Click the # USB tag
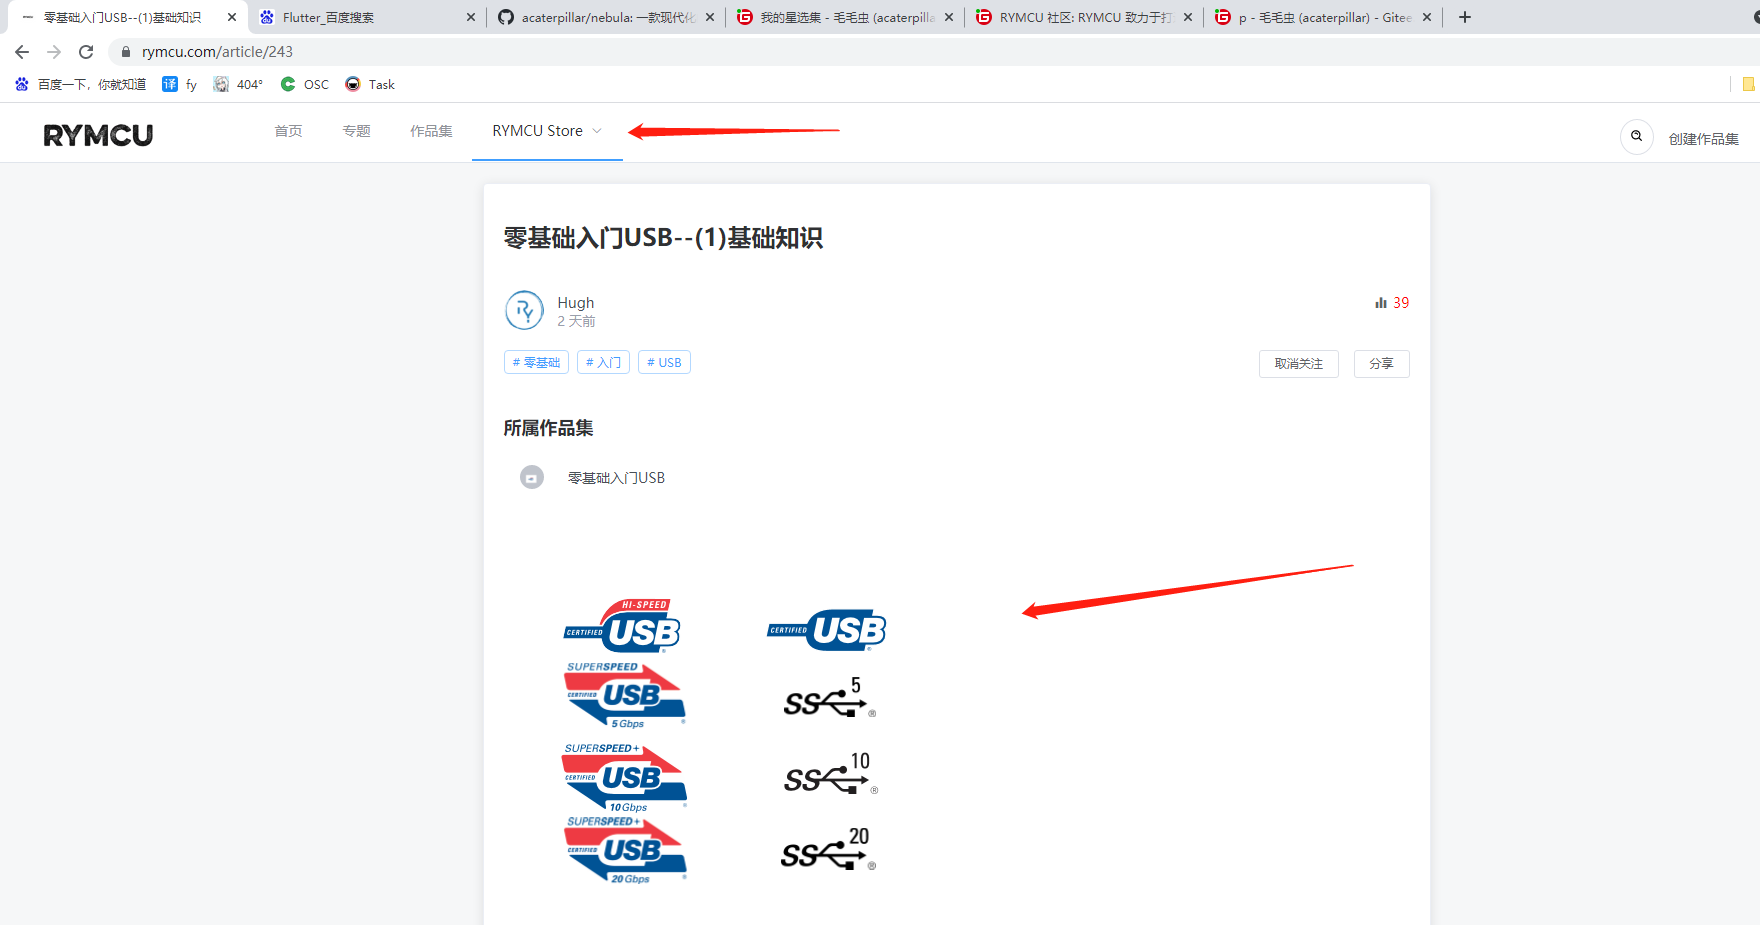The height and width of the screenshot is (925, 1760). 664,362
